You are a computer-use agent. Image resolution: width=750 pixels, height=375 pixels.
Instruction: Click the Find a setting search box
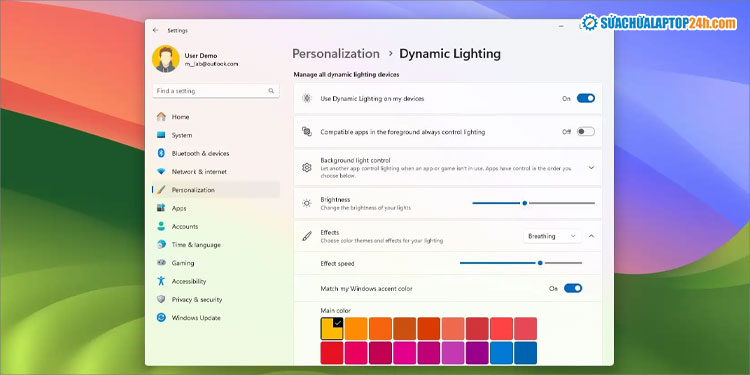pos(216,91)
